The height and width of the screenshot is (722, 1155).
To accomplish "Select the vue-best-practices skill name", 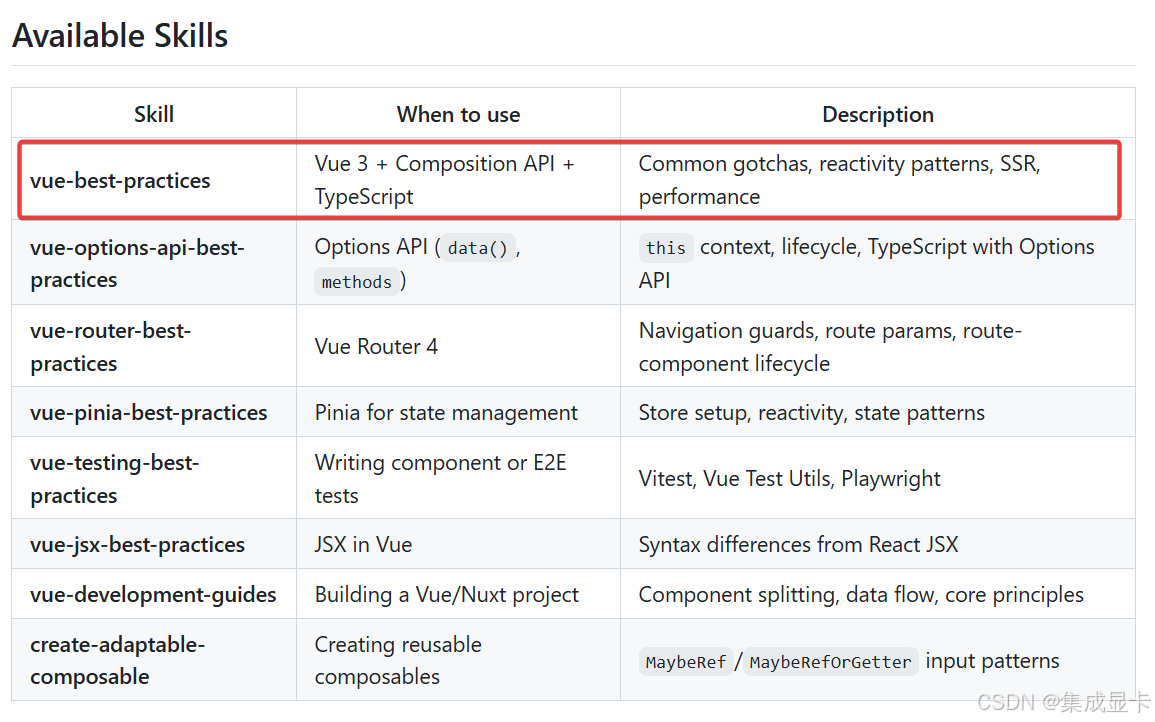I will click(x=120, y=181).
